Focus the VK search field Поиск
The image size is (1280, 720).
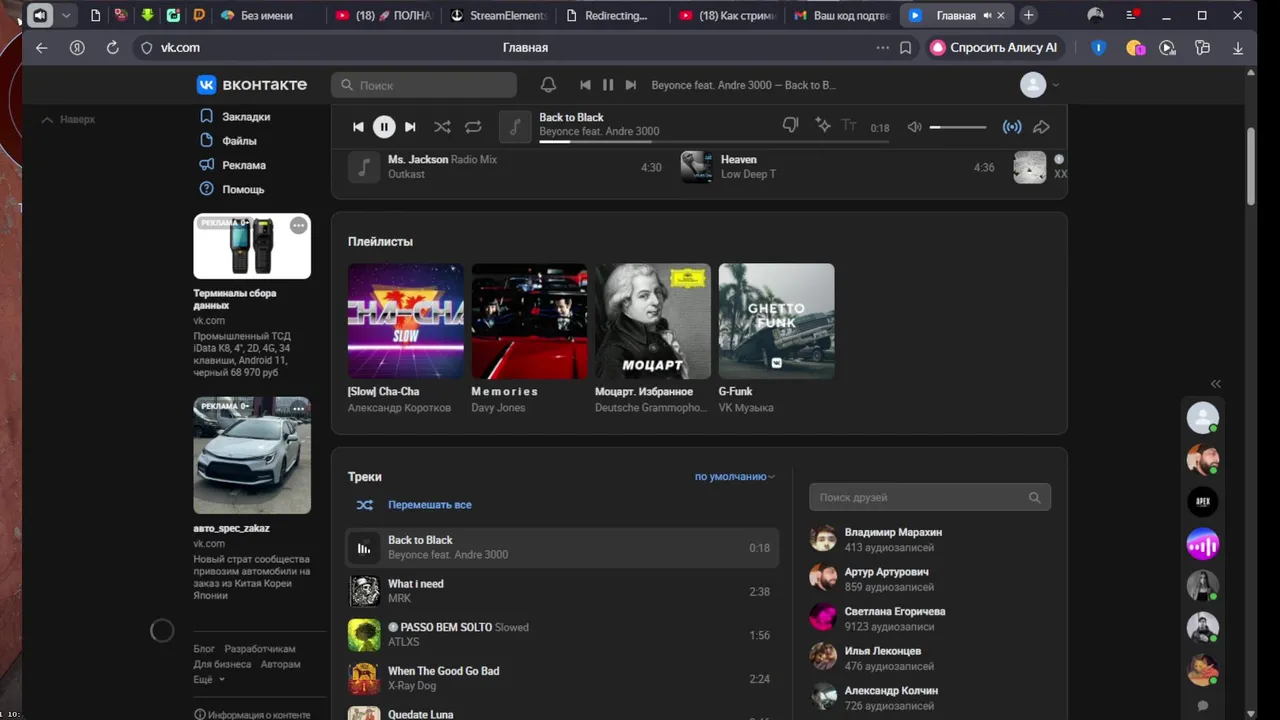424,85
